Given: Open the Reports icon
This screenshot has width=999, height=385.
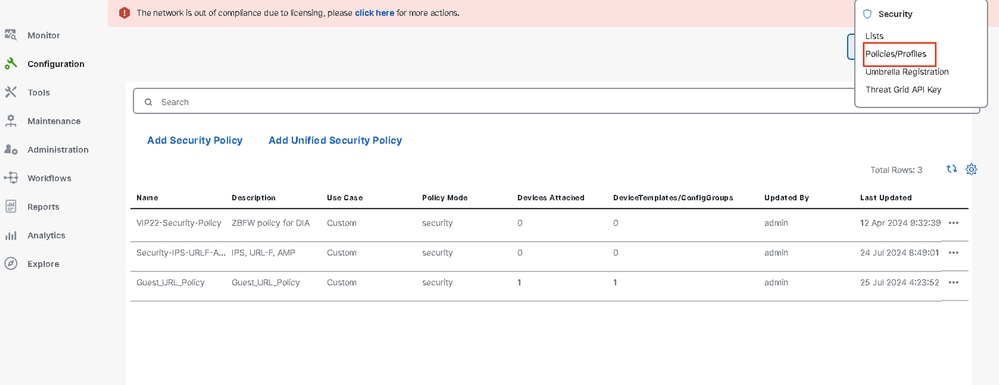Looking at the screenshot, I should (x=10, y=207).
